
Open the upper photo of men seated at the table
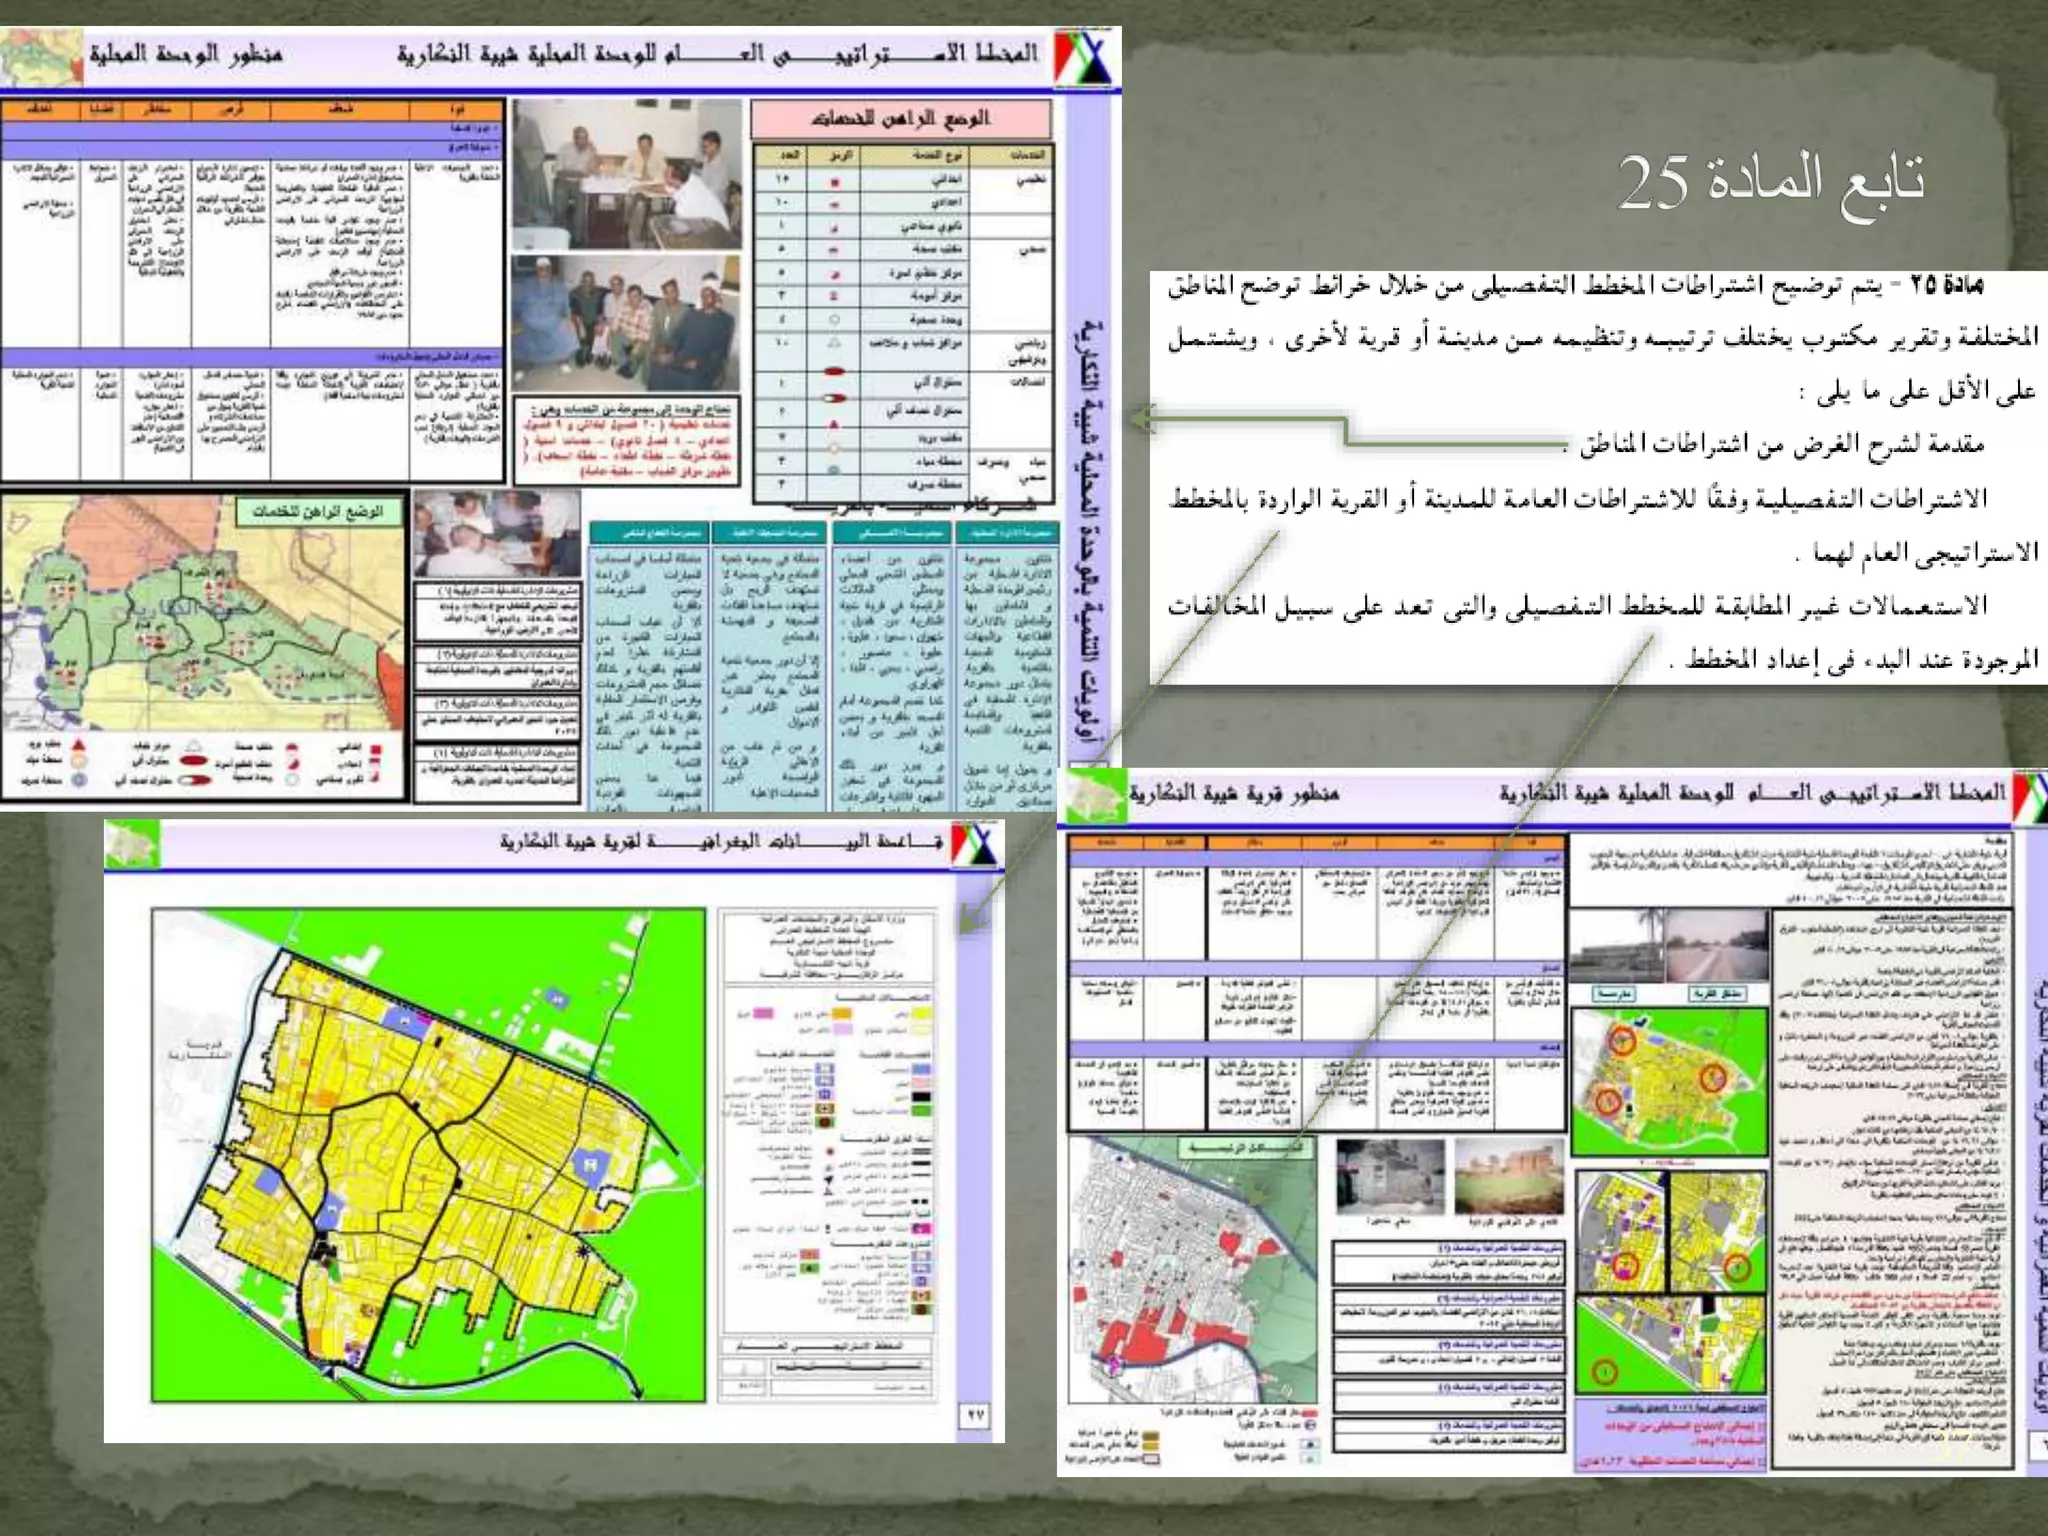(x=627, y=174)
